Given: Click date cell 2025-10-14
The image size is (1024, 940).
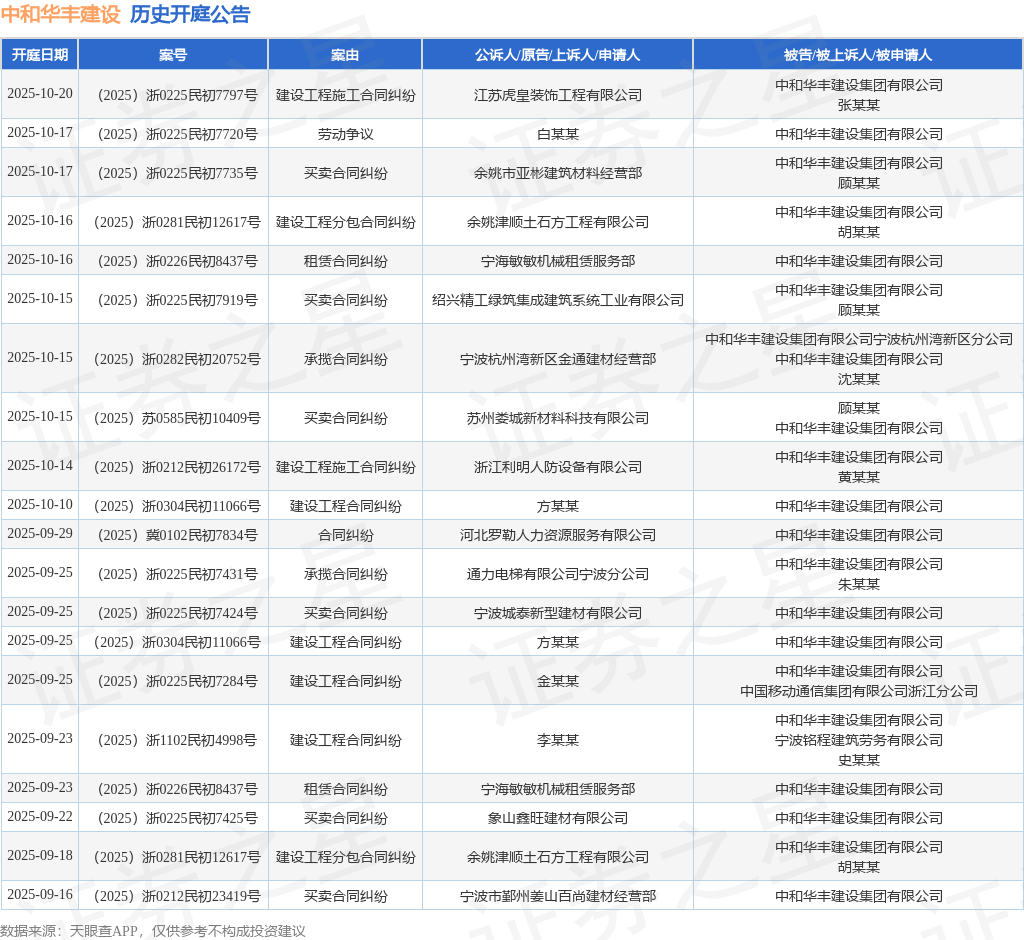Looking at the screenshot, I should (40, 465).
